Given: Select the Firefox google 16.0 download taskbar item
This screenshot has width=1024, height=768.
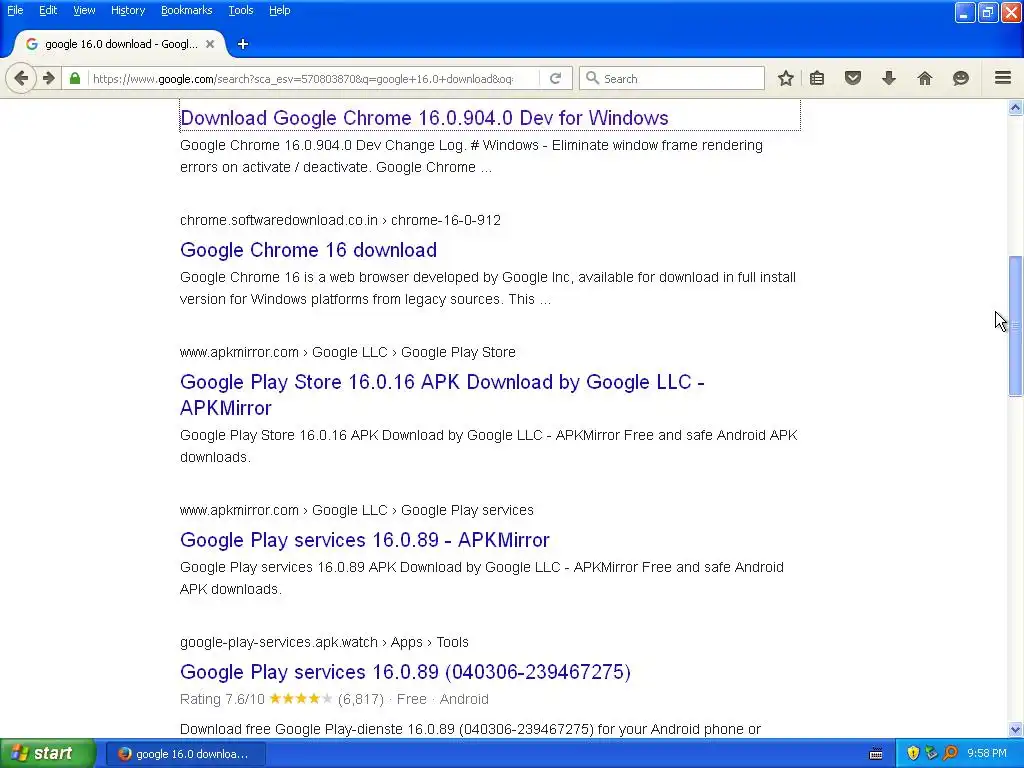Looking at the screenshot, I should point(186,754).
